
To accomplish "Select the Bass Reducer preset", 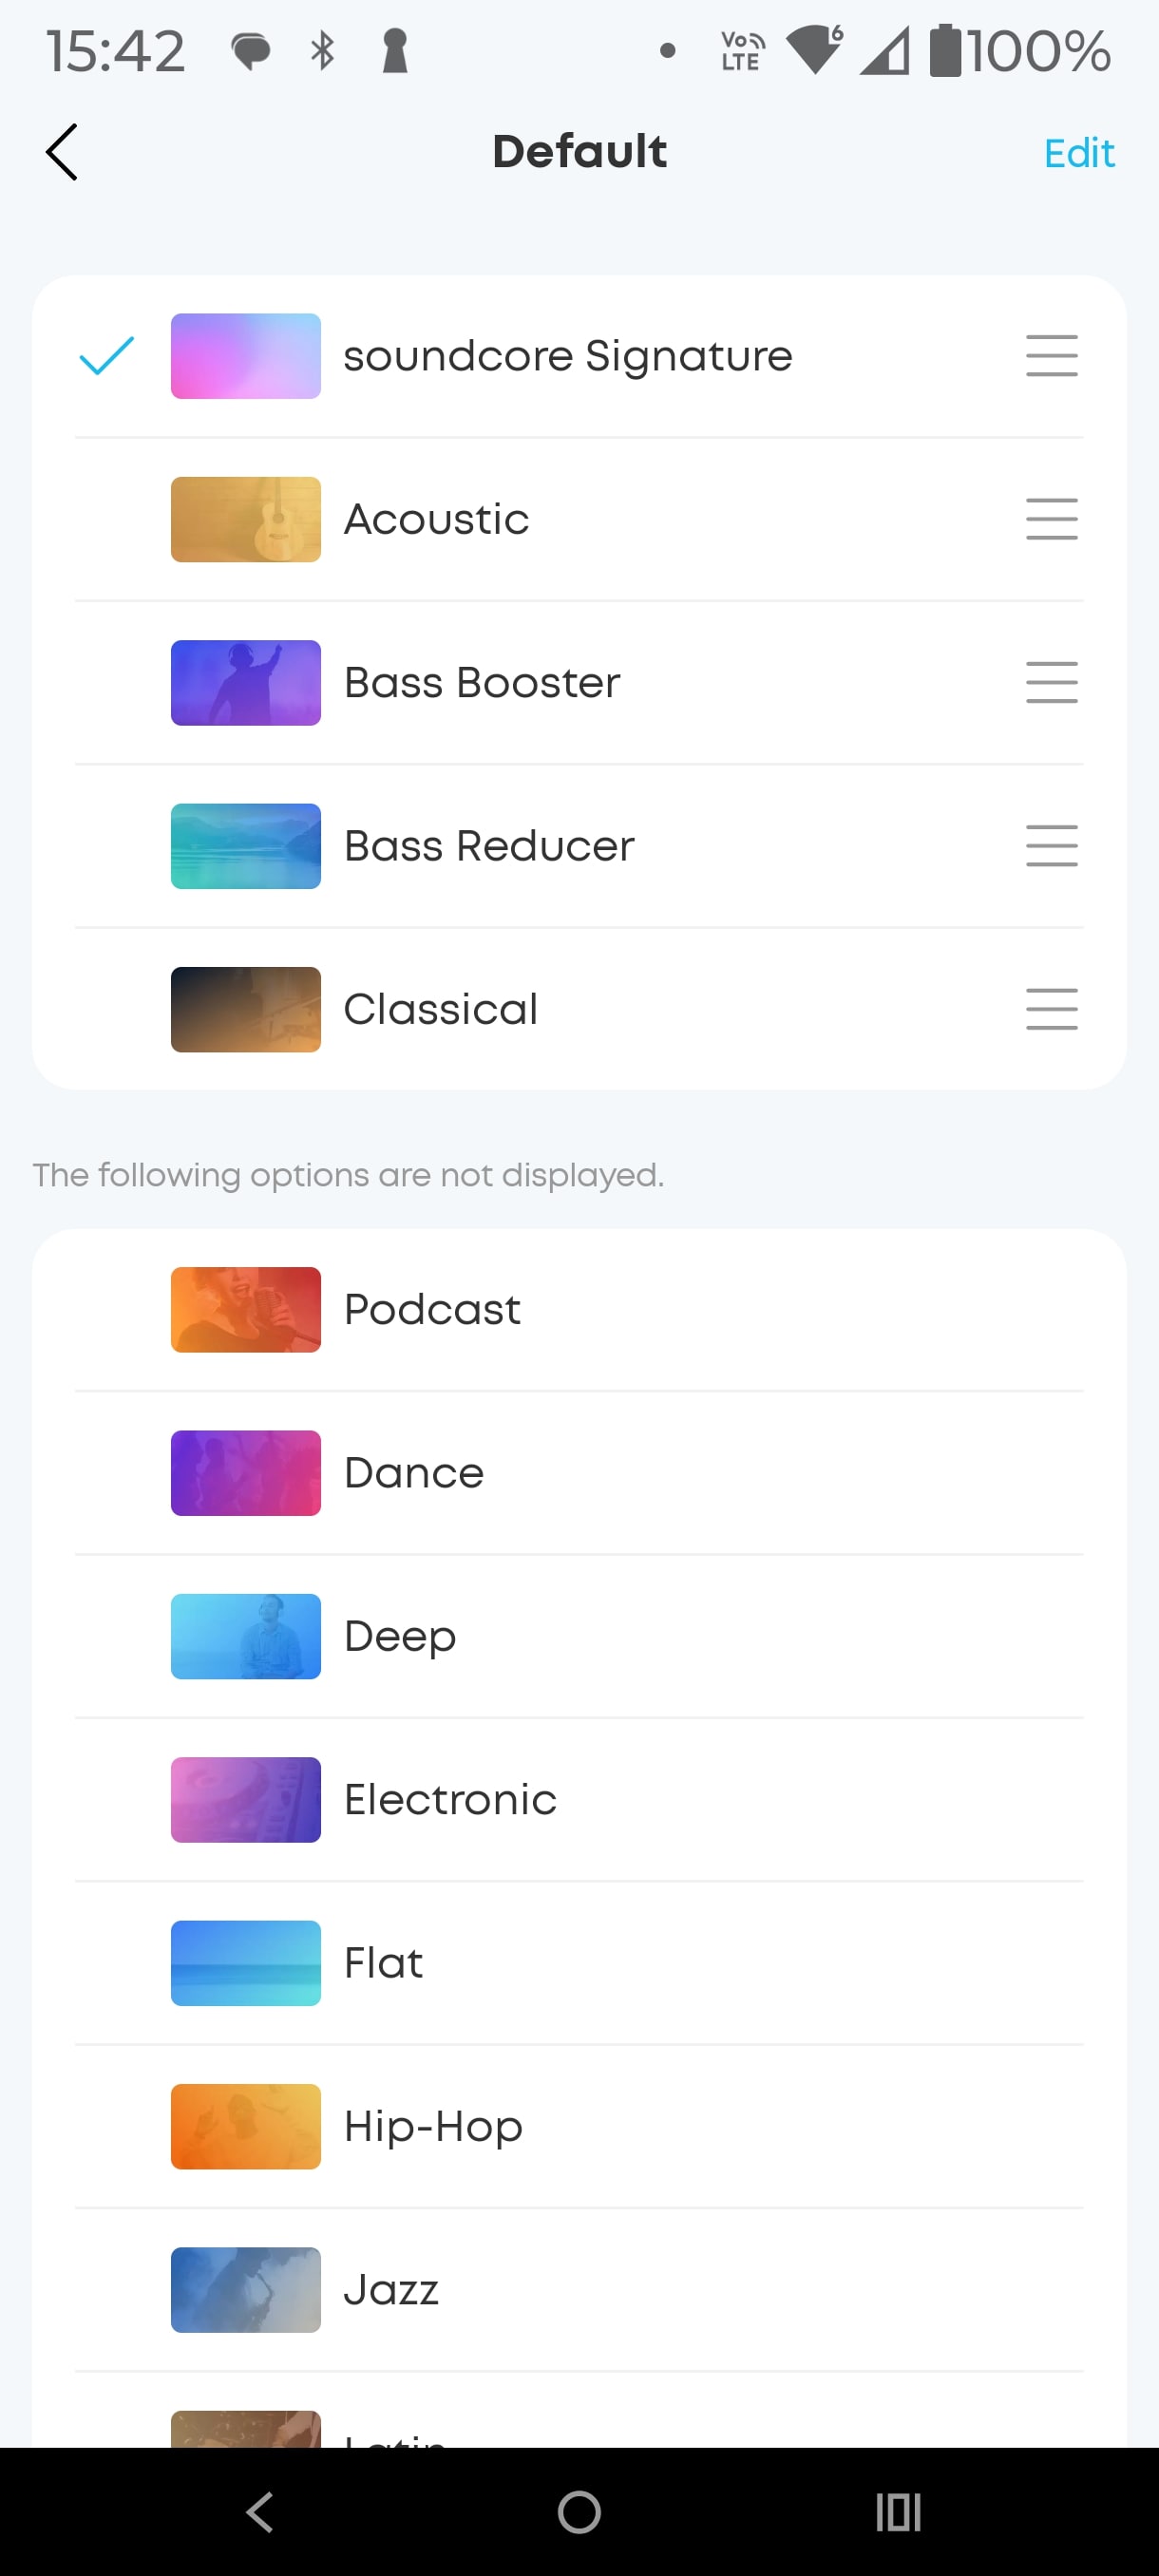I will [488, 846].
